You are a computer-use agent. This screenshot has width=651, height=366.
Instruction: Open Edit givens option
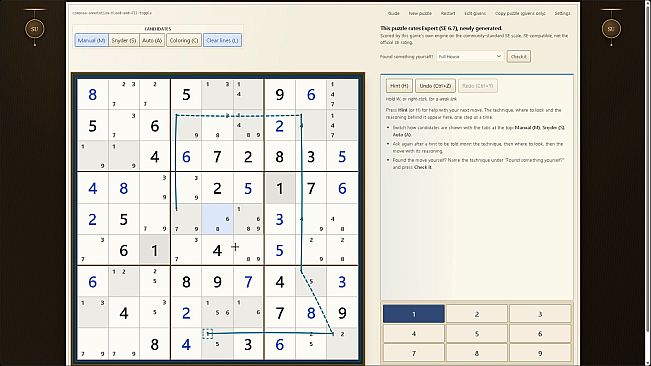coord(475,13)
